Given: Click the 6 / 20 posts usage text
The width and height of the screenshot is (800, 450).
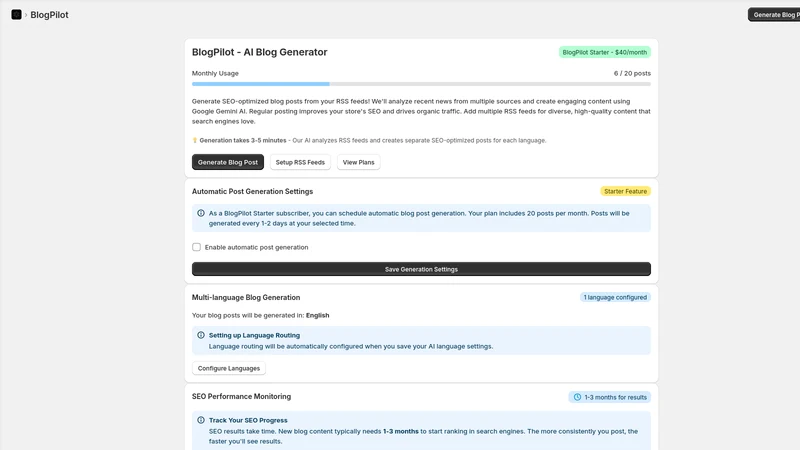Looking at the screenshot, I should click(x=632, y=73).
